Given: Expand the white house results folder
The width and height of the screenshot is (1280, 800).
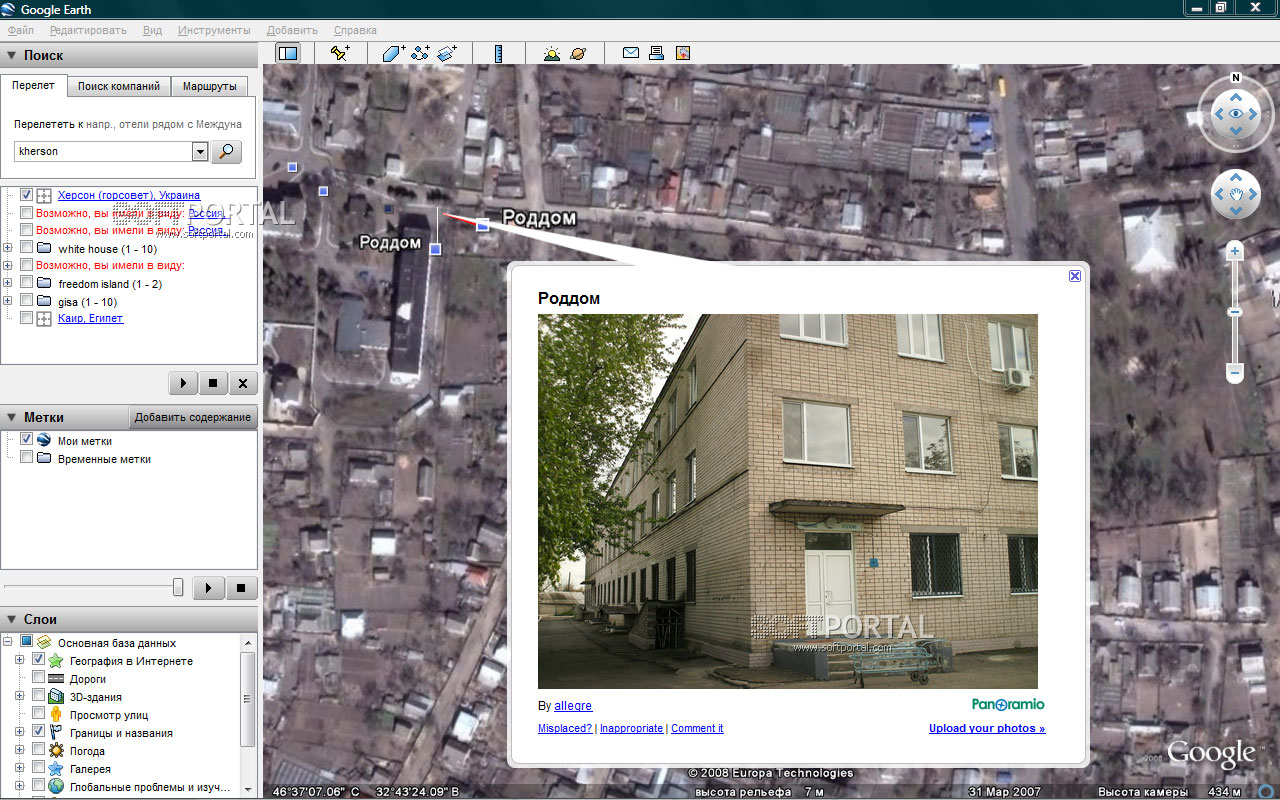Looking at the screenshot, I should coord(8,249).
